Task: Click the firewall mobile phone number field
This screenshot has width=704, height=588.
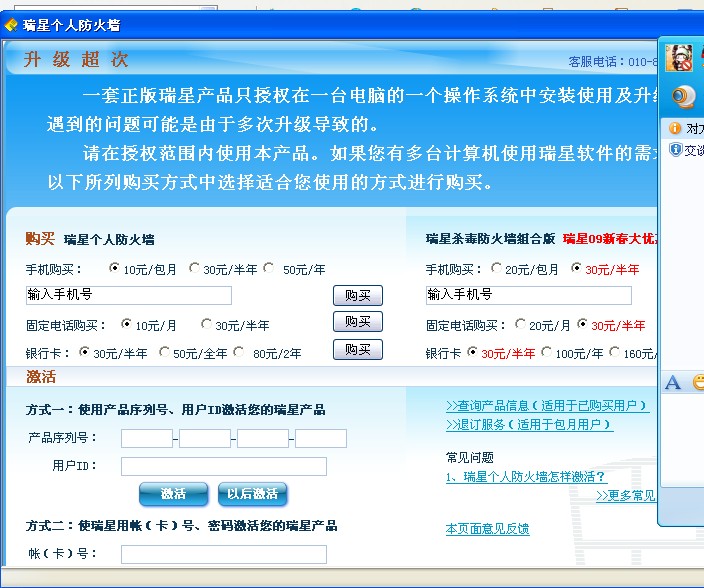Action: click(x=129, y=295)
